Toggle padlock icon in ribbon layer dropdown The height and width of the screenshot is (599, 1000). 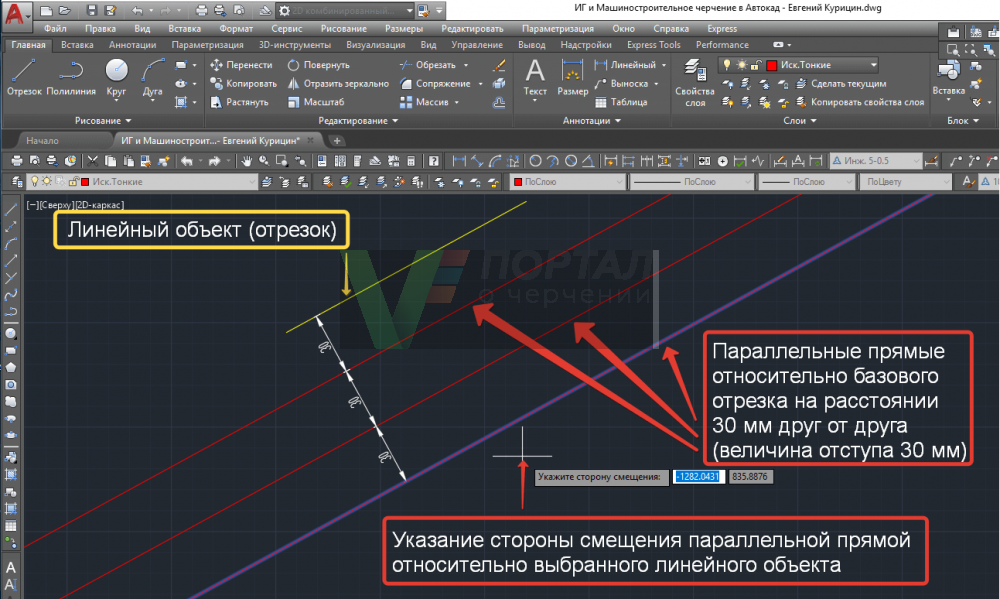click(755, 65)
